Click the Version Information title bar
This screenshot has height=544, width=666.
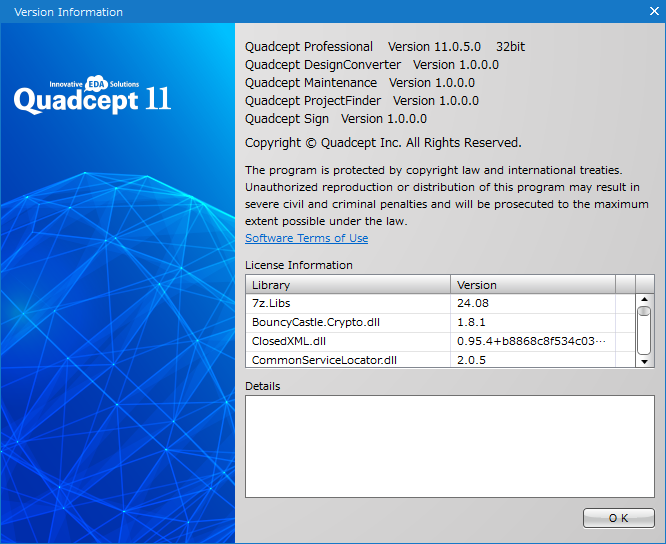pyautogui.click(x=300, y=12)
